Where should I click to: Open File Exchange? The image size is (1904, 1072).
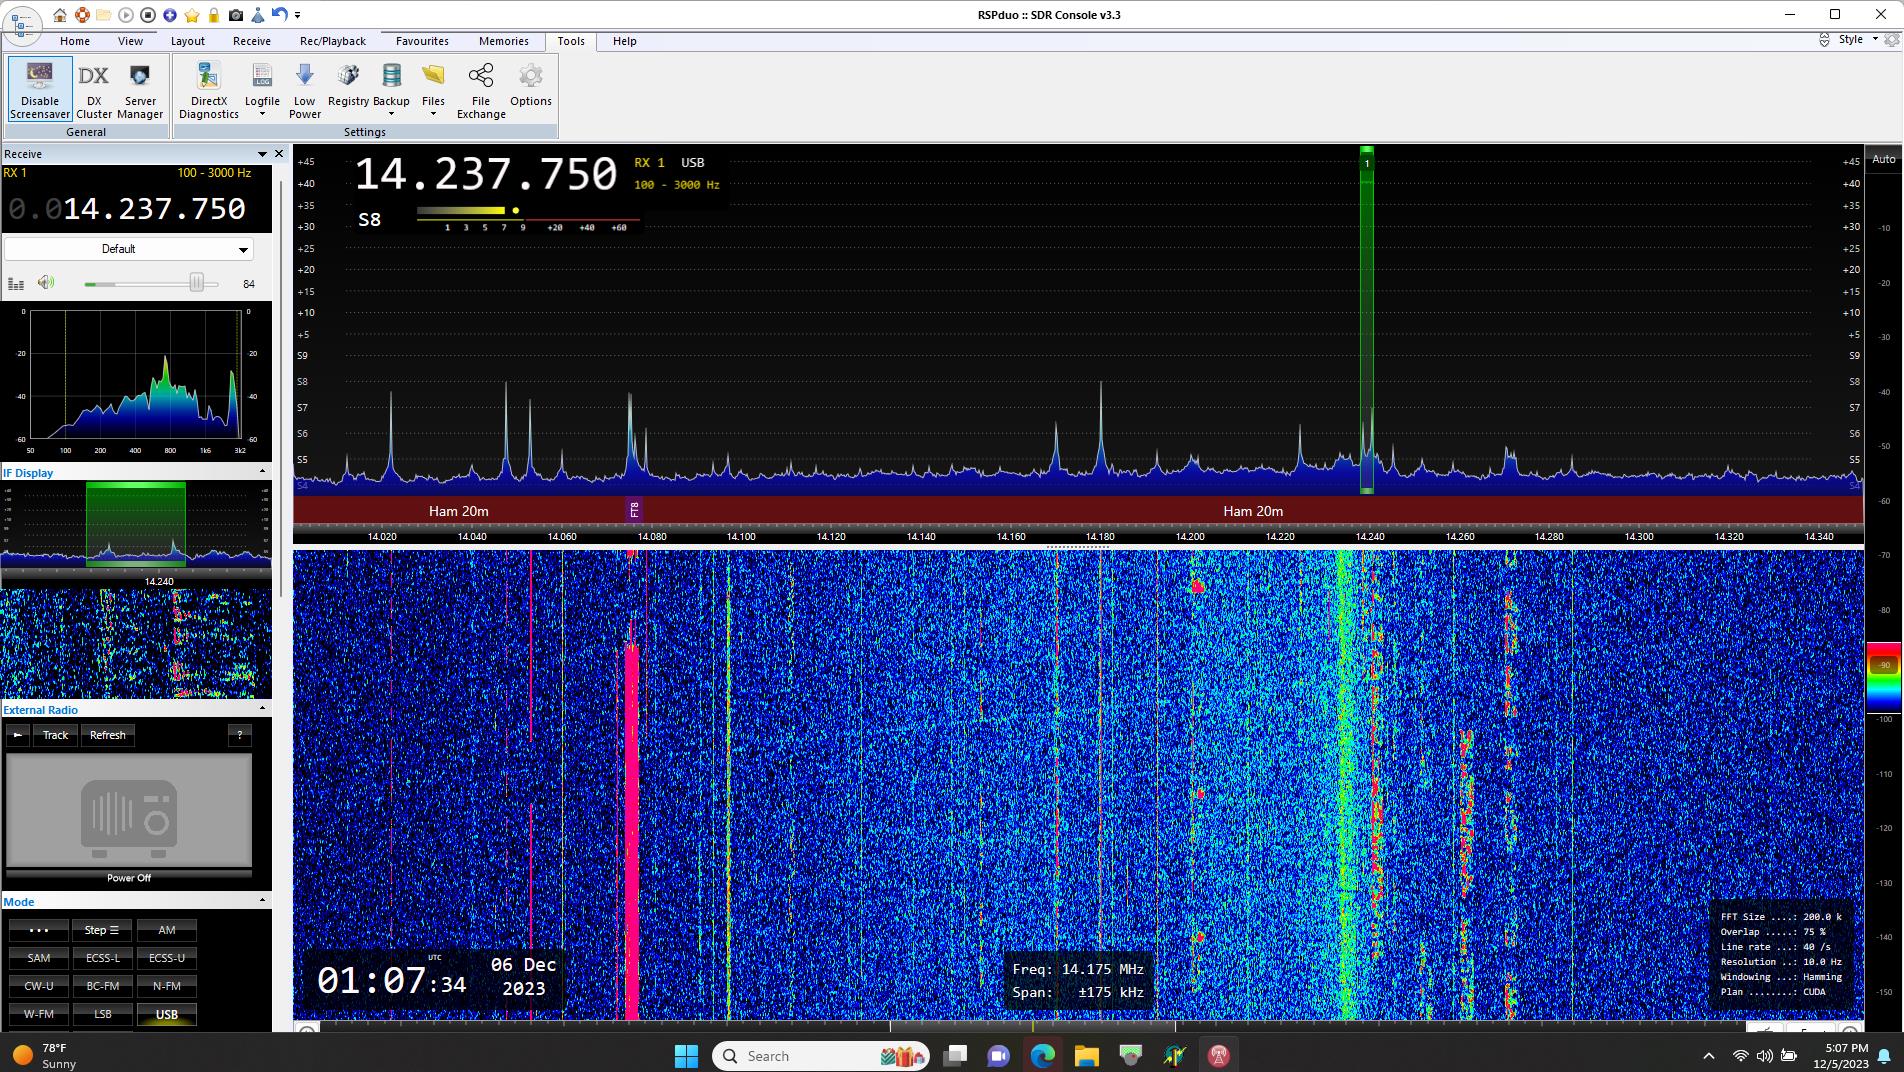(x=480, y=88)
